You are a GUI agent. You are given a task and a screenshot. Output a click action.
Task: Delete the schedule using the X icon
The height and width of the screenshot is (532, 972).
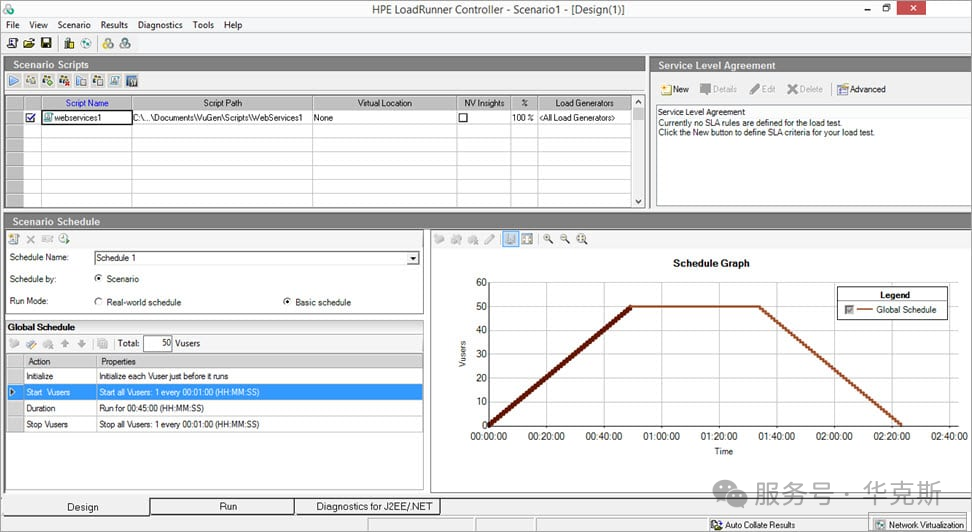click(30, 239)
